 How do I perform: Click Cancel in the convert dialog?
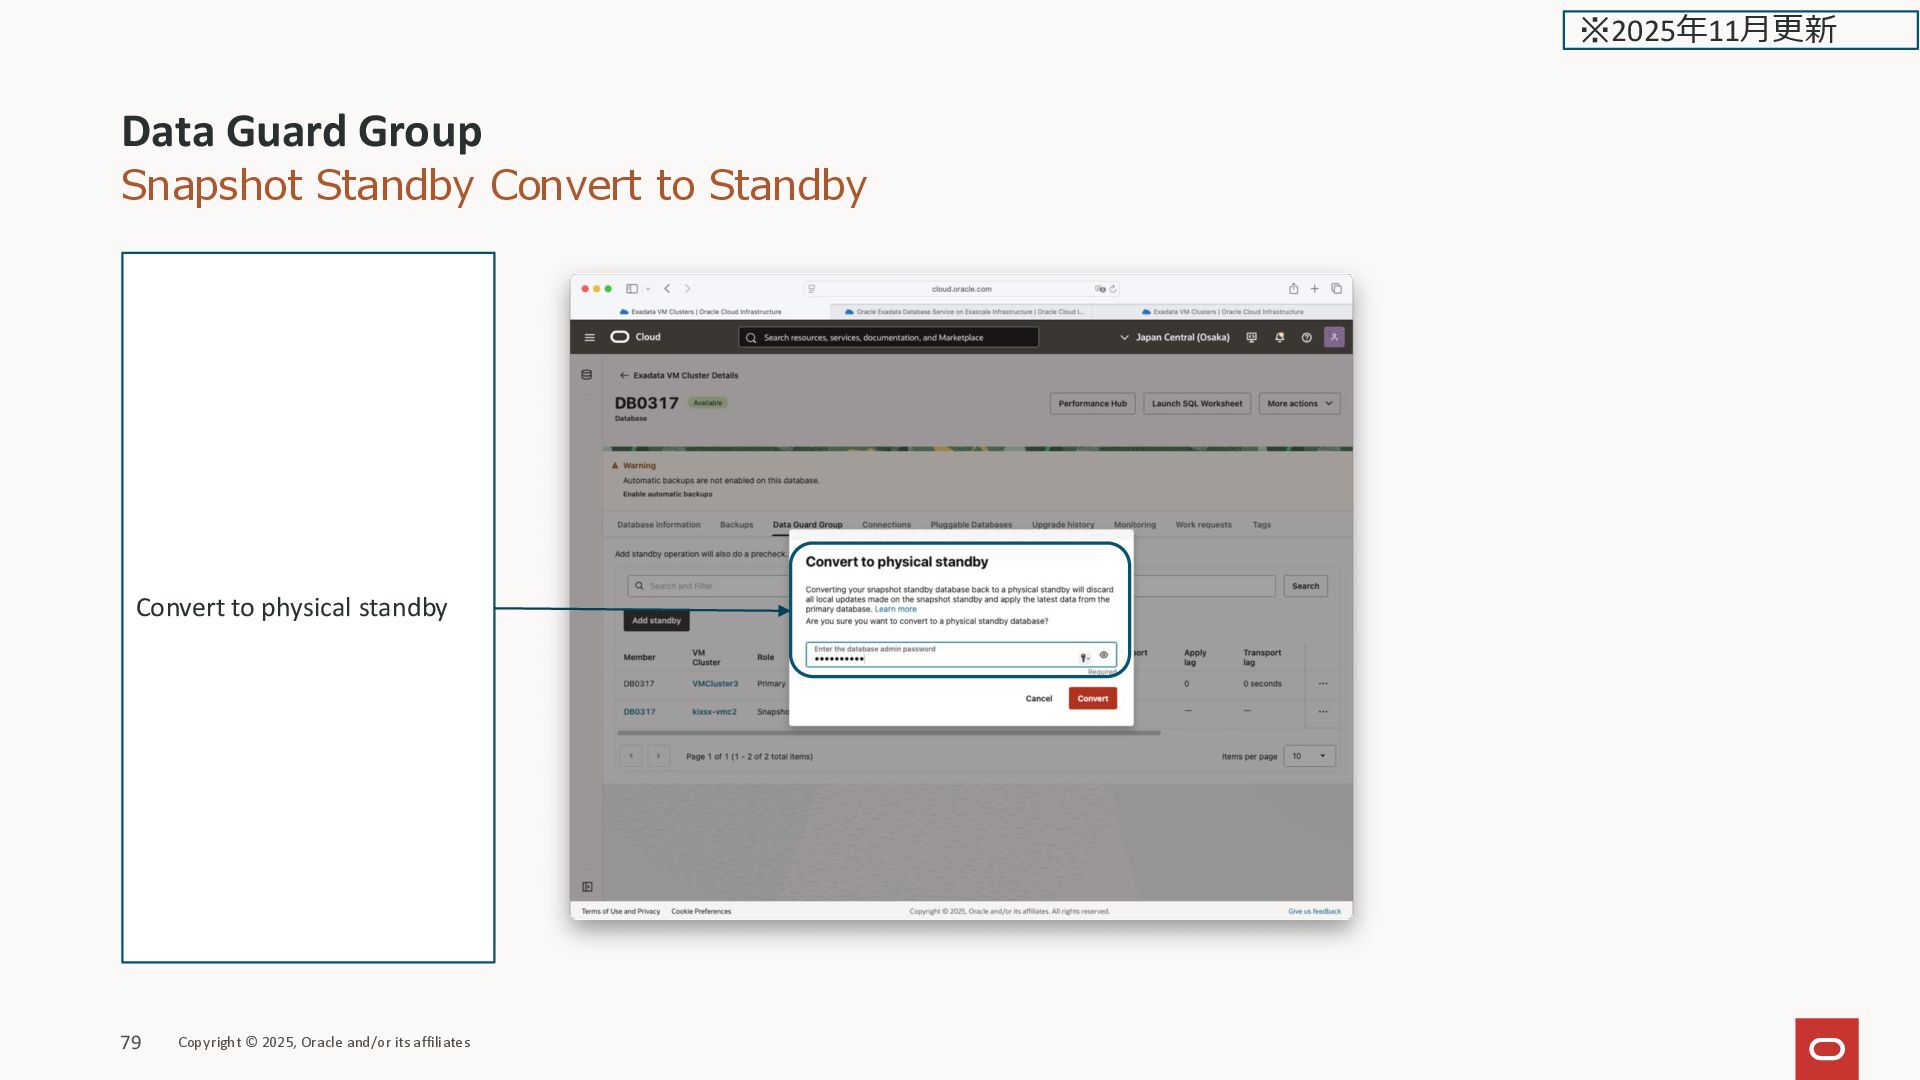pyautogui.click(x=1038, y=699)
